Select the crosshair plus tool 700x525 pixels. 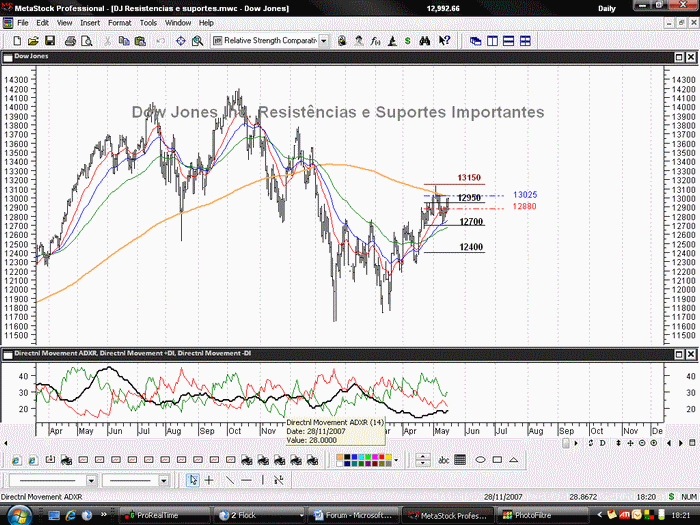[209, 480]
